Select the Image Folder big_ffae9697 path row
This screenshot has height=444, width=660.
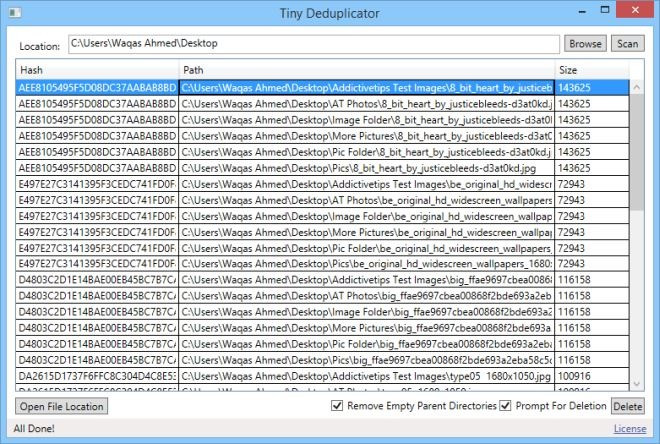coord(367,312)
